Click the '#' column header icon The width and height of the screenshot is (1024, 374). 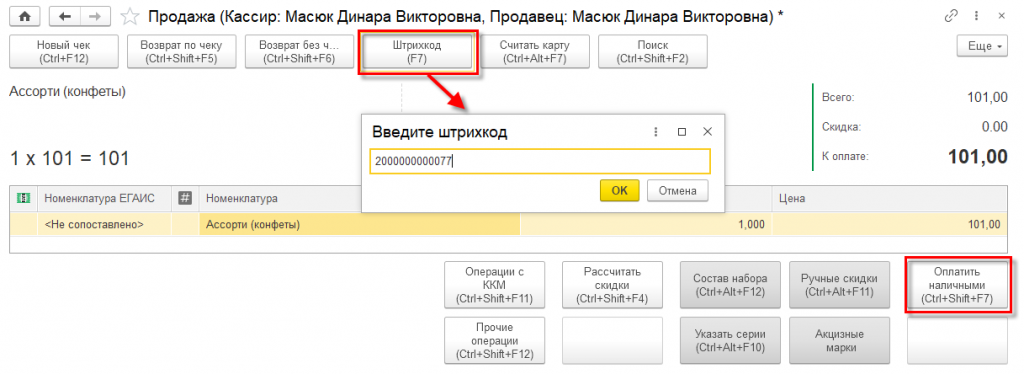[185, 198]
